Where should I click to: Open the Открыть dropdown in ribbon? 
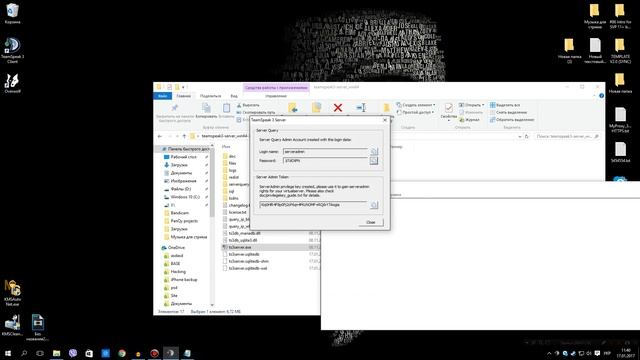[x=471, y=105]
